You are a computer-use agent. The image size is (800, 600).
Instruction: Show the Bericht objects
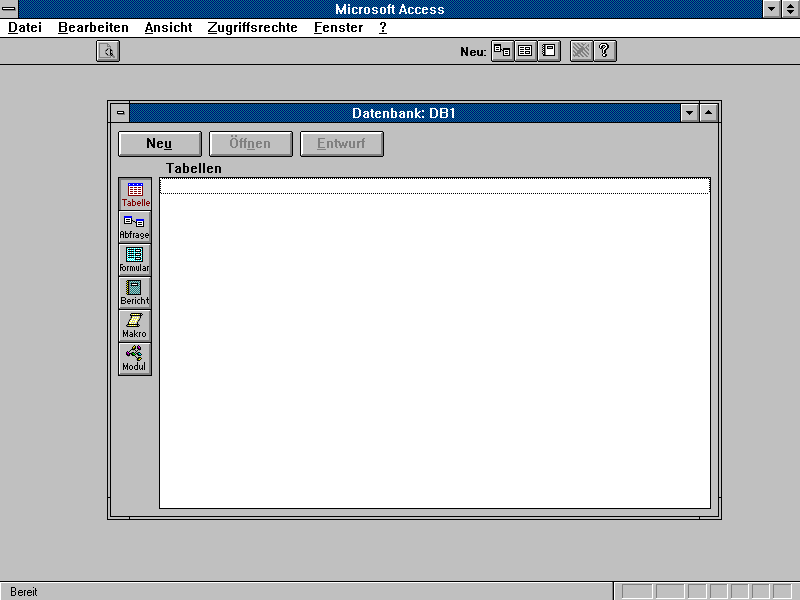click(135, 293)
